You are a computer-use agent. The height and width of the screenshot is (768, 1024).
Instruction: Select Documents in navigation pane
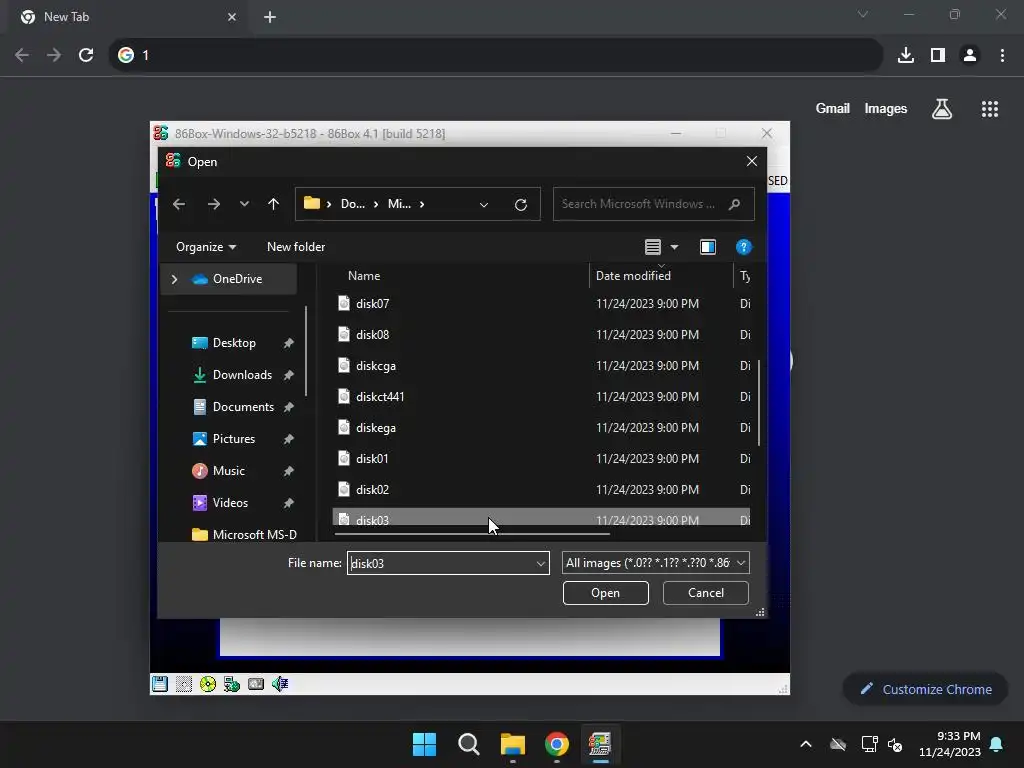pos(243,407)
